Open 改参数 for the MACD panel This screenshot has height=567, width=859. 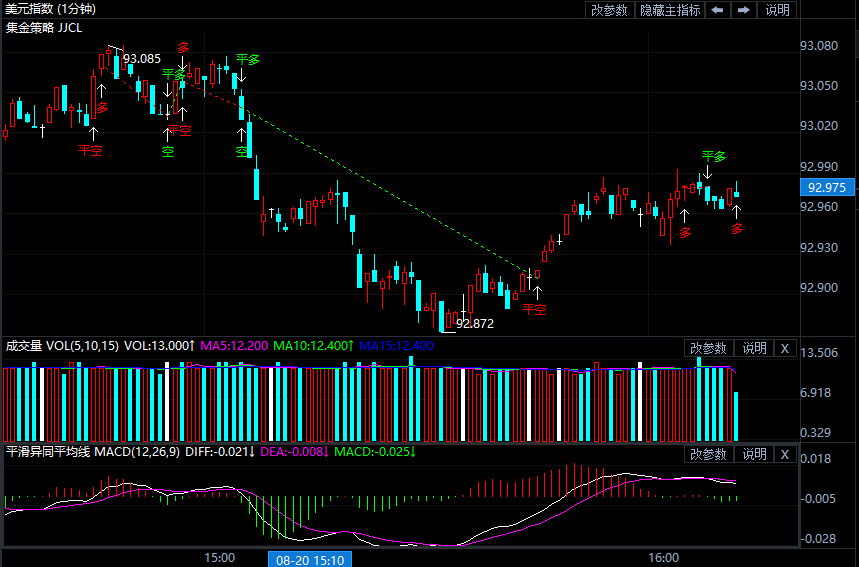coord(707,454)
